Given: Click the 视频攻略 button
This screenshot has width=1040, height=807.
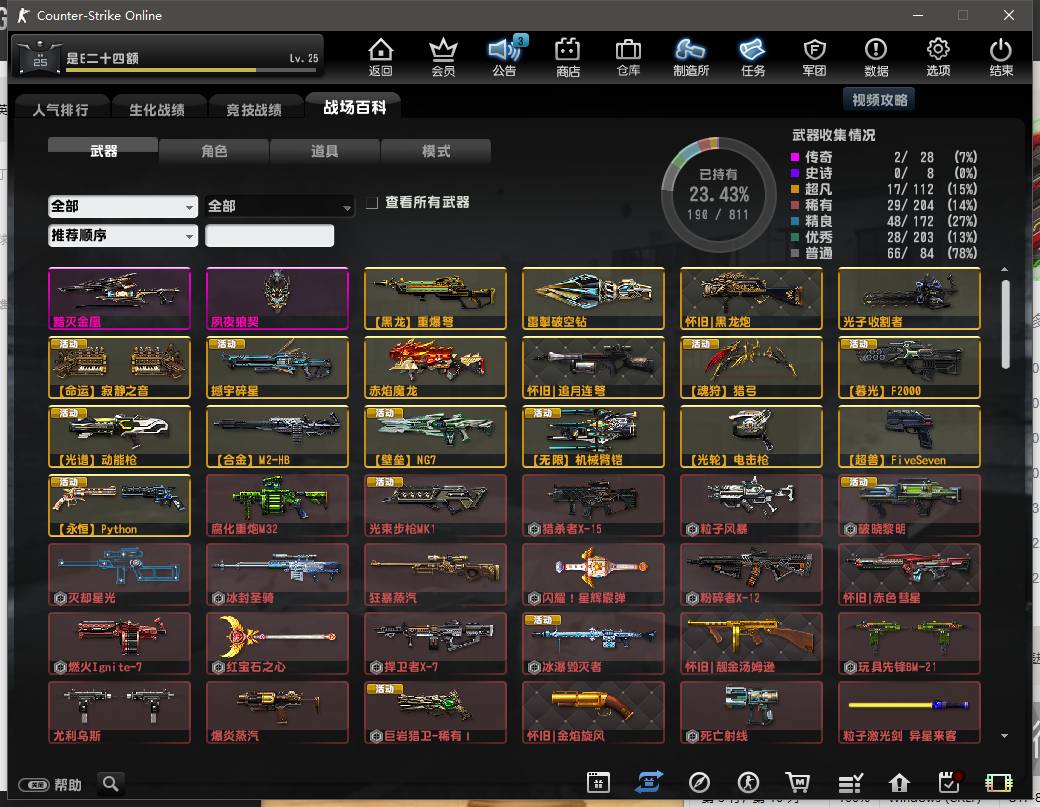Looking at the screenshot, I should [879, 99].
